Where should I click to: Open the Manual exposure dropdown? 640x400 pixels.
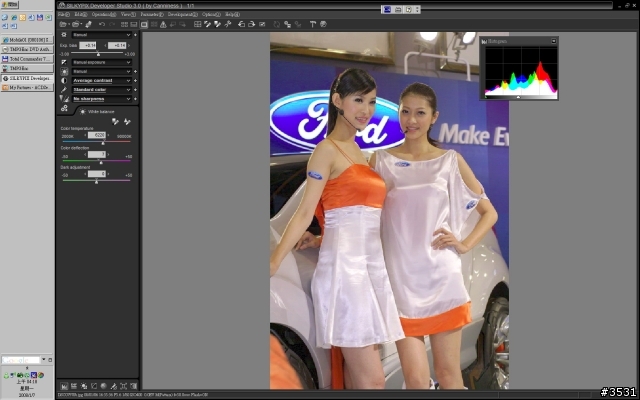point(102,62)
